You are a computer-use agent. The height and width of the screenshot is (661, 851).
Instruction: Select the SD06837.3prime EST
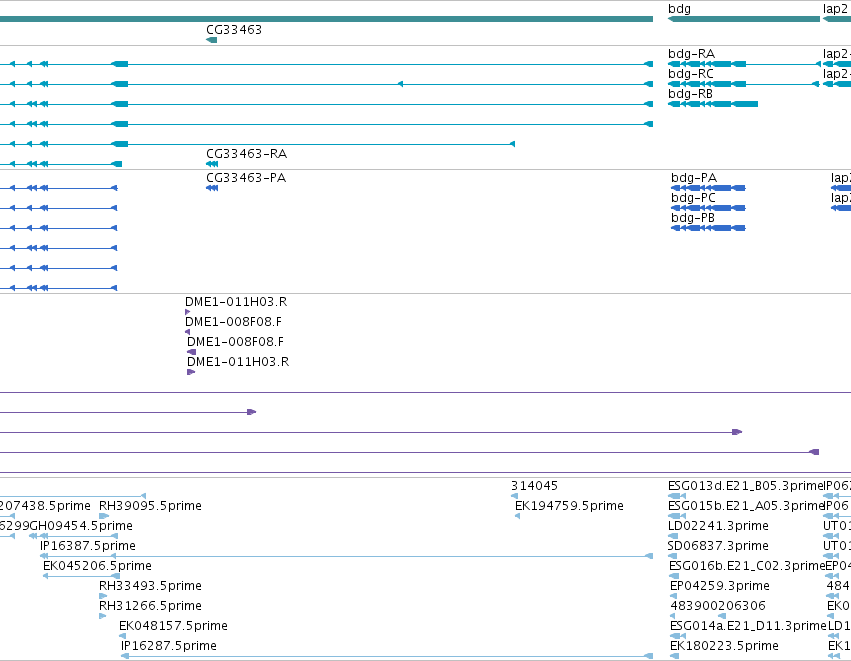click(672, 556)
